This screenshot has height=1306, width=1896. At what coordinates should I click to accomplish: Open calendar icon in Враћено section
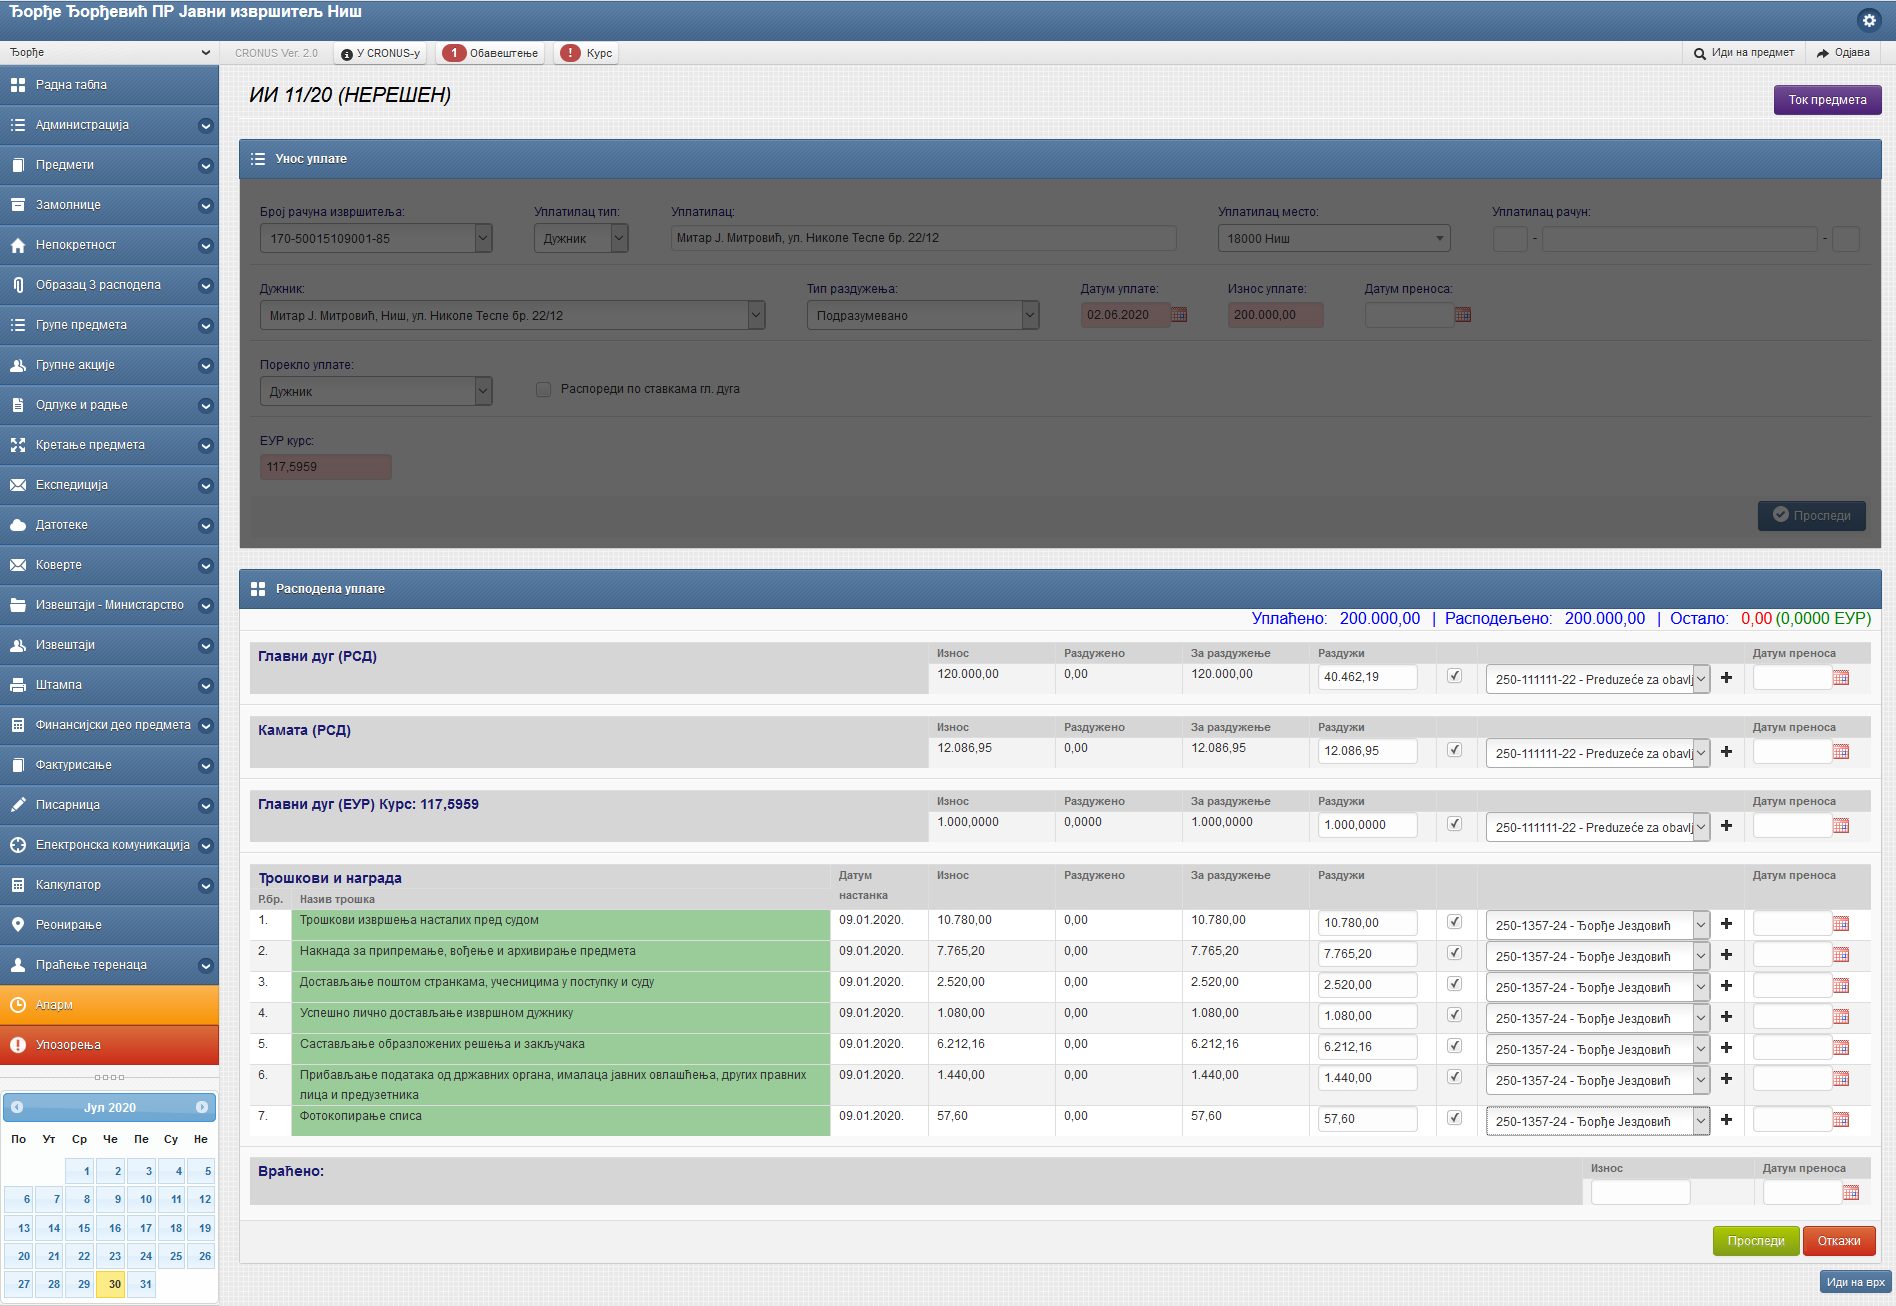[1851, 1193]
